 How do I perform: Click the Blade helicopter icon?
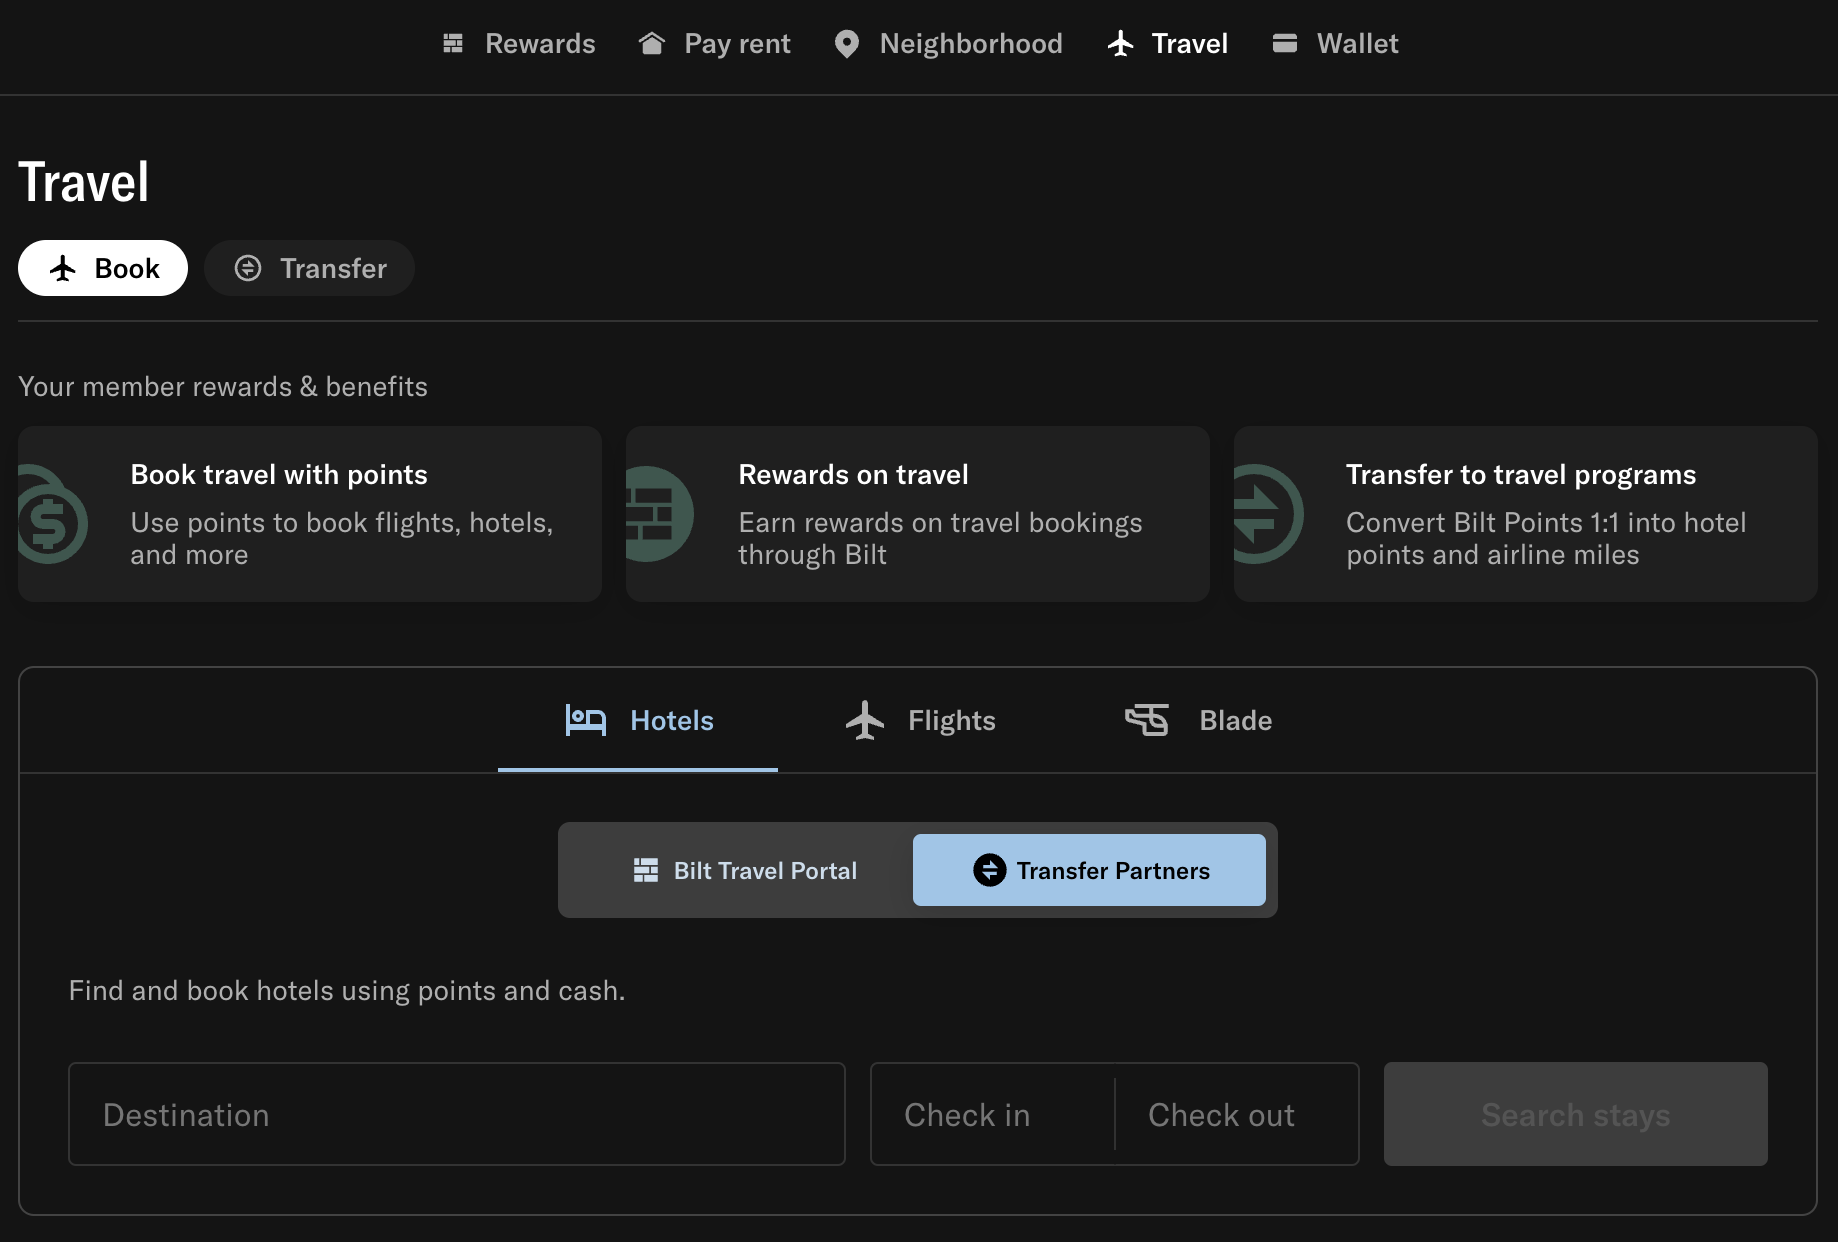1147,720
